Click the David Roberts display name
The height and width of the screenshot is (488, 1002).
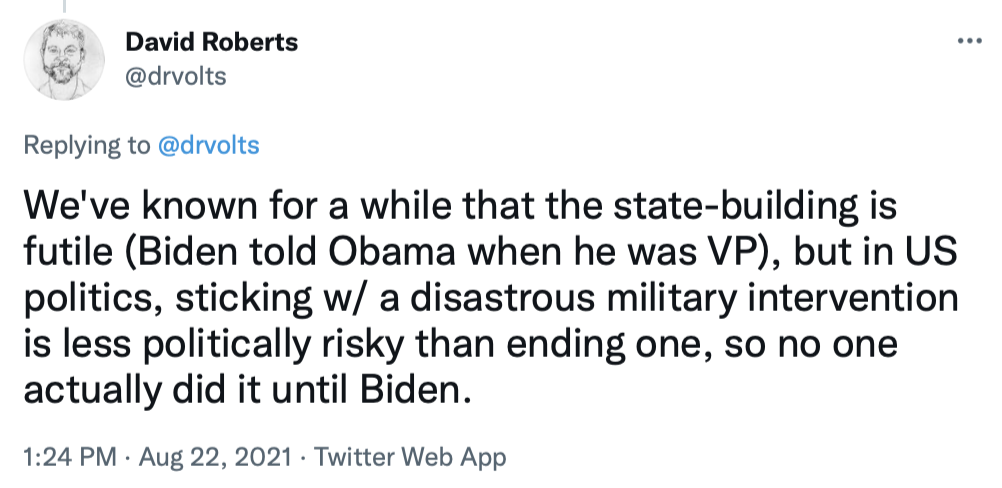tap(212, 43)
